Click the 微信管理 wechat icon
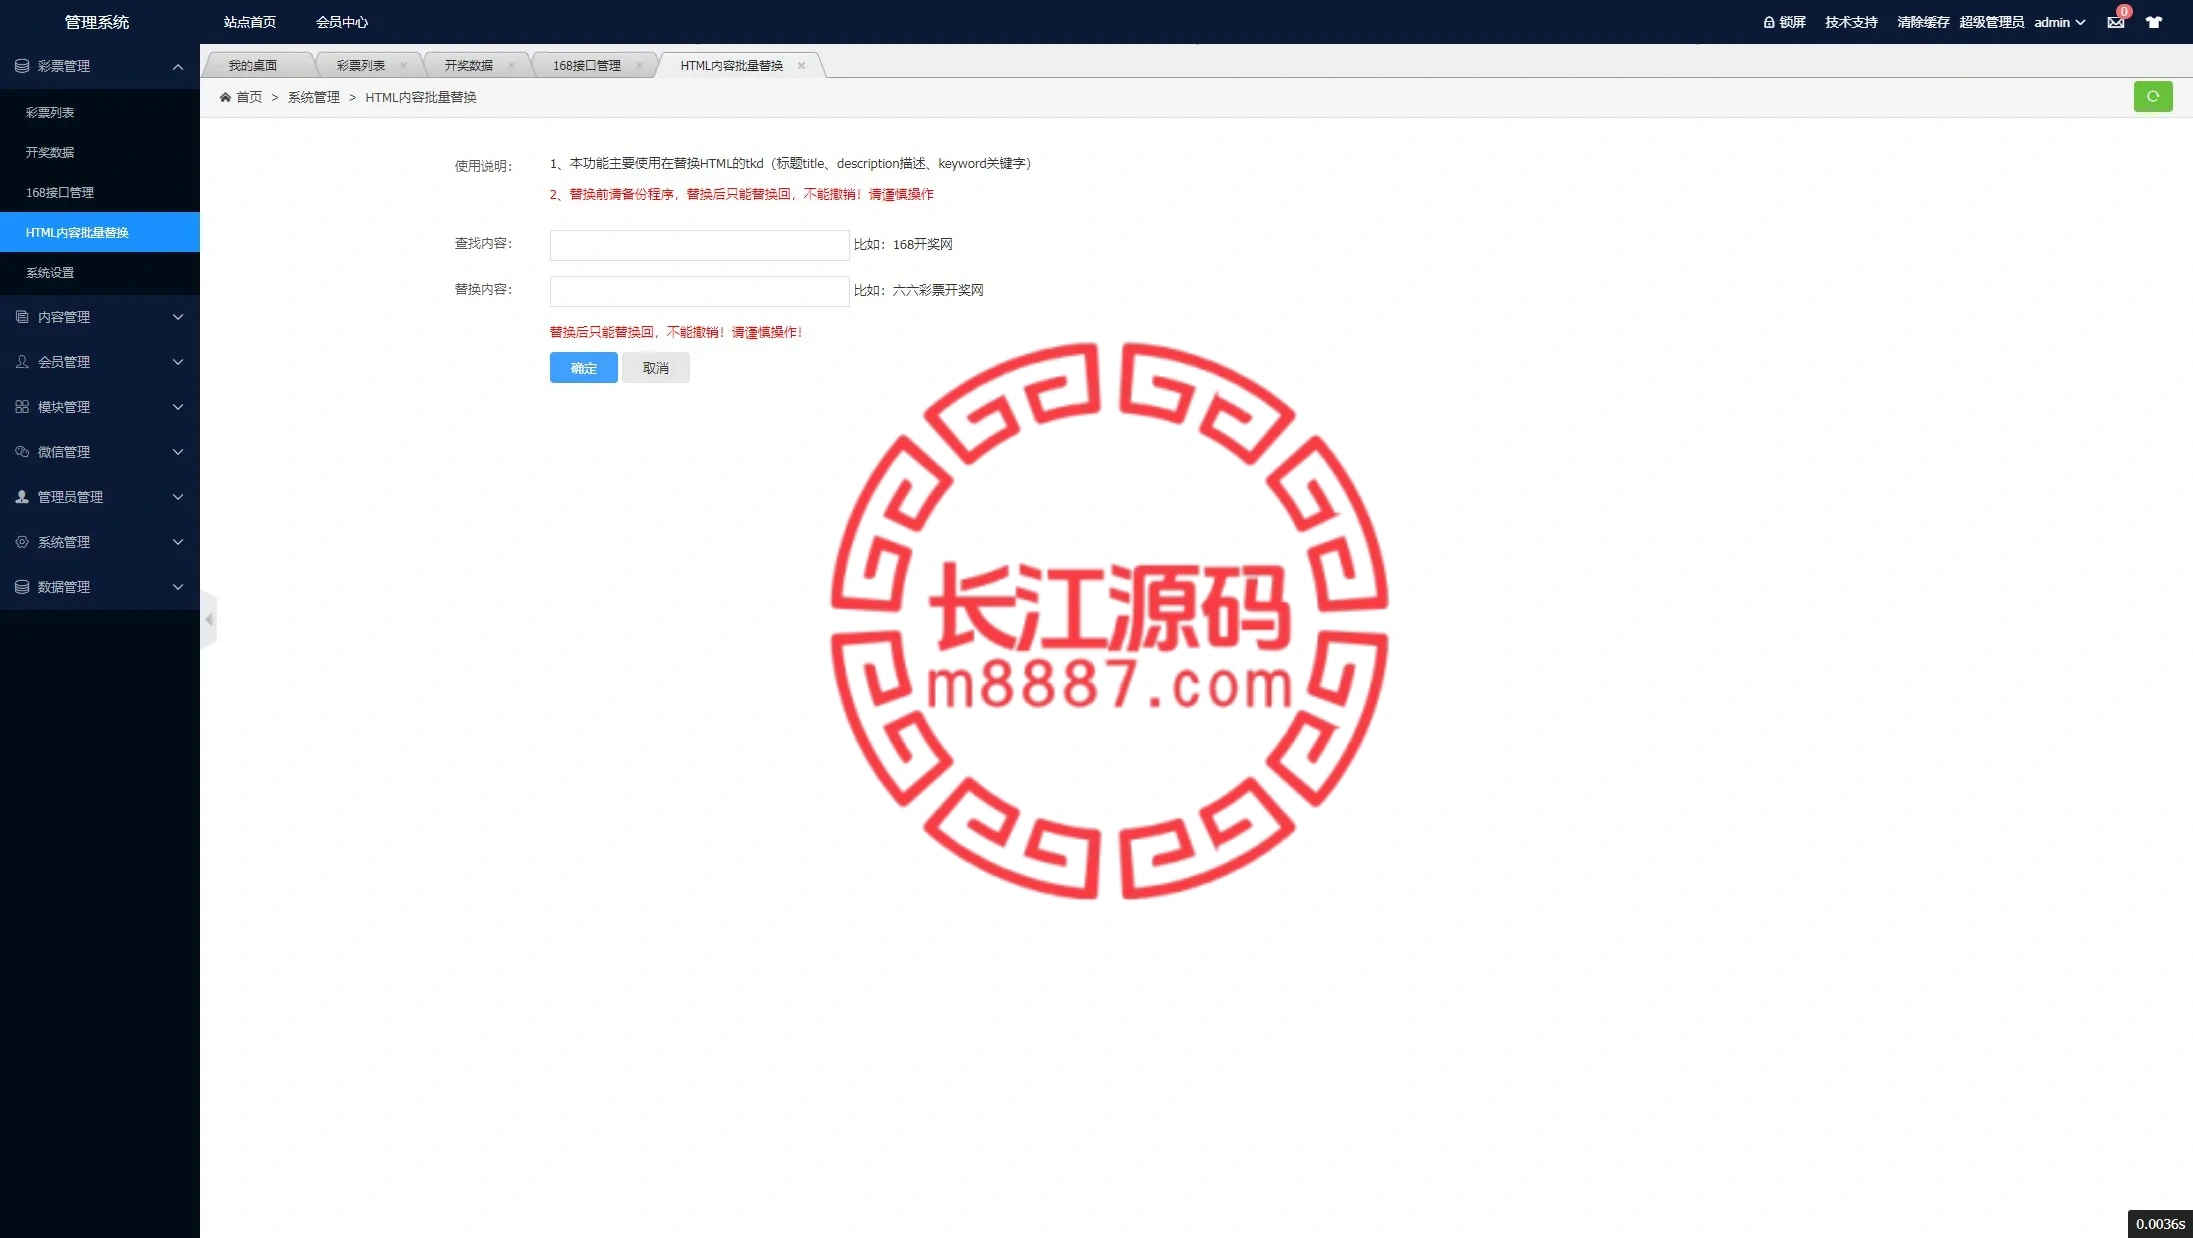The width and height of the screenshot is (2193, 1238). [22, 452]
